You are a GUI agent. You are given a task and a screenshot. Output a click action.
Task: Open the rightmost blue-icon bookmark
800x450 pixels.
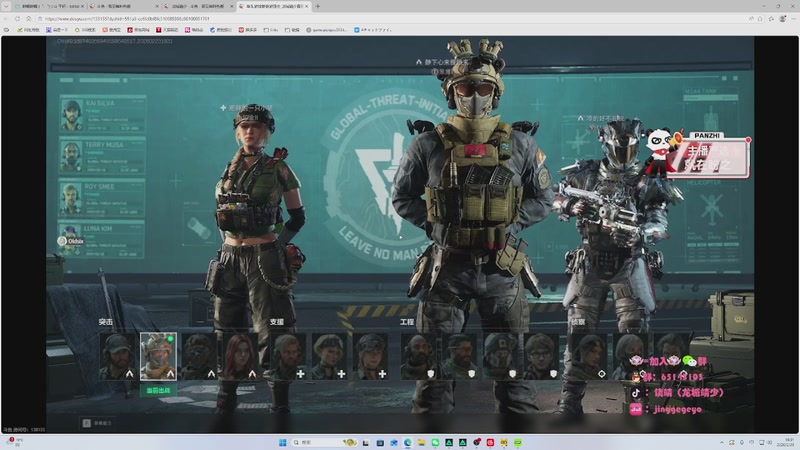click(x=373, y=30)
